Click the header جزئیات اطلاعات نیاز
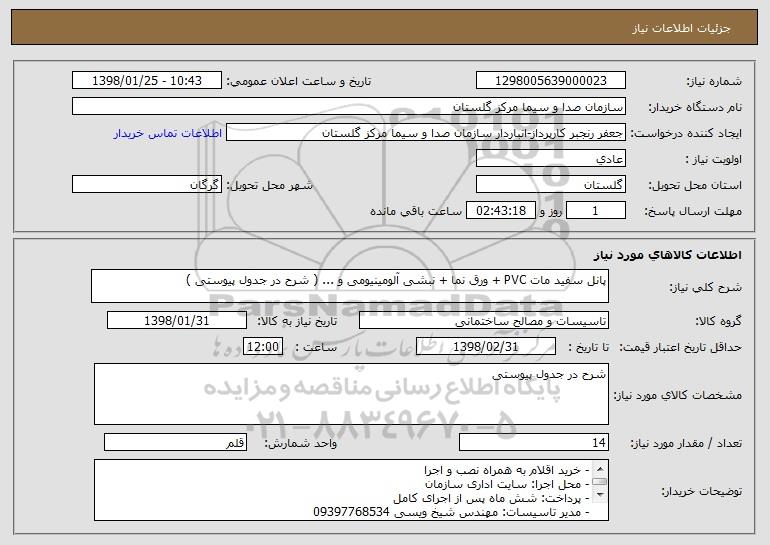This screenshot has width=770, height=545. click(x=681, y=28)
